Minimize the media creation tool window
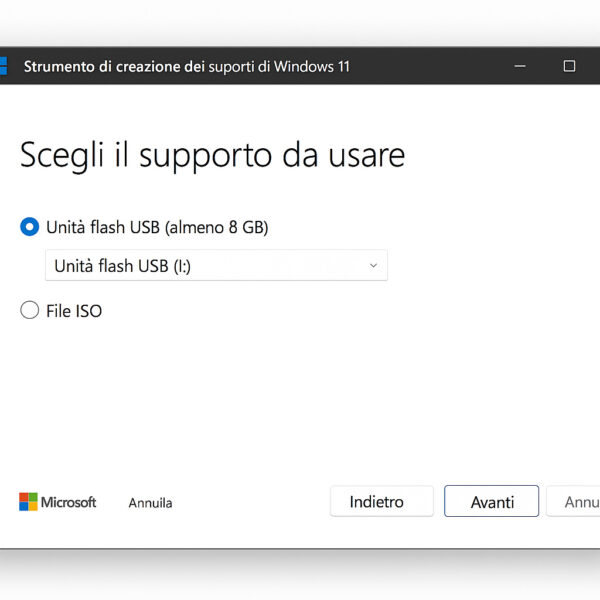This screenshot has height=600, width=600. coord(520,66)
